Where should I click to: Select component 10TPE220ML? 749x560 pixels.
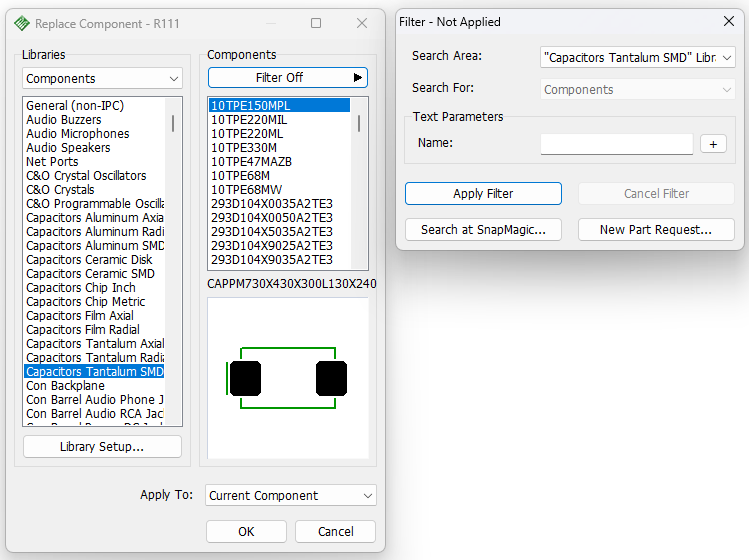coord(279,134)
